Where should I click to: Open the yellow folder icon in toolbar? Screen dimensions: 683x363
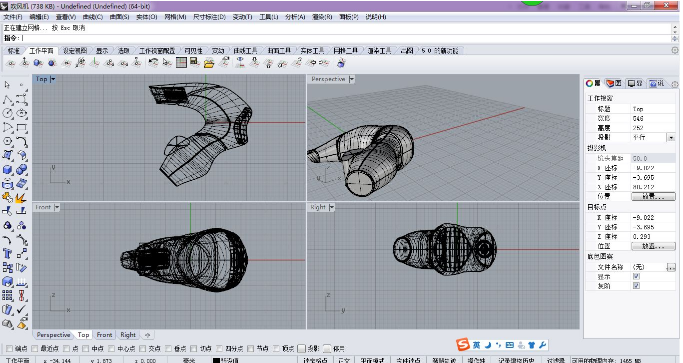(209, 63)
